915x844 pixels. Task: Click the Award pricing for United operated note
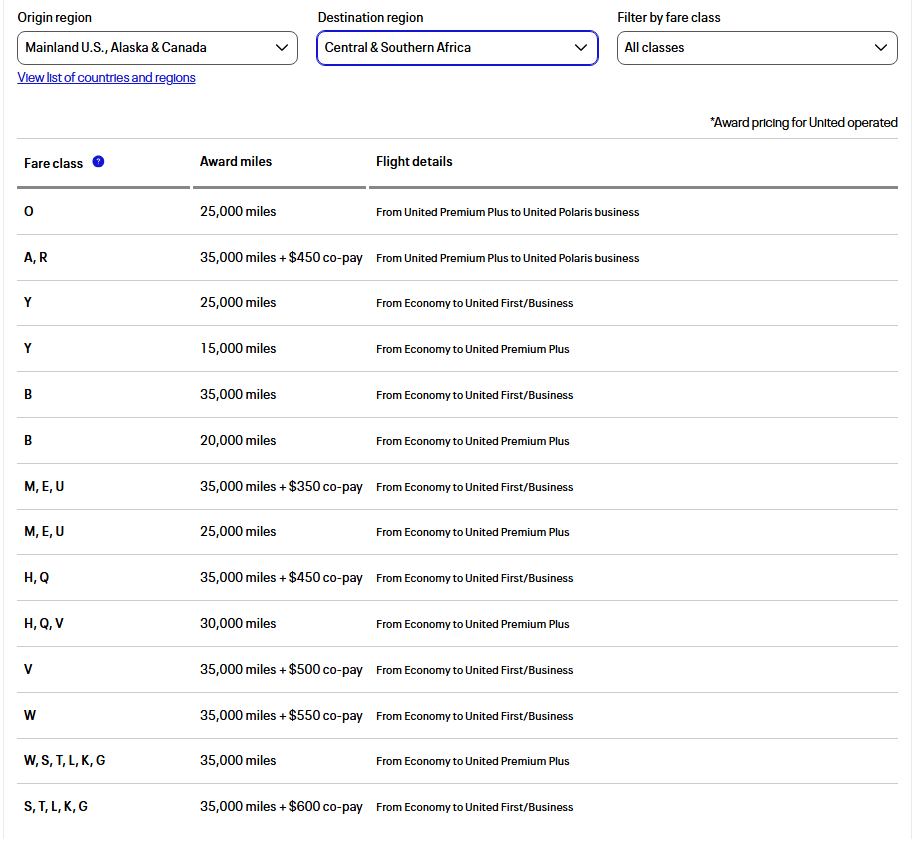[x=803, y=123]
